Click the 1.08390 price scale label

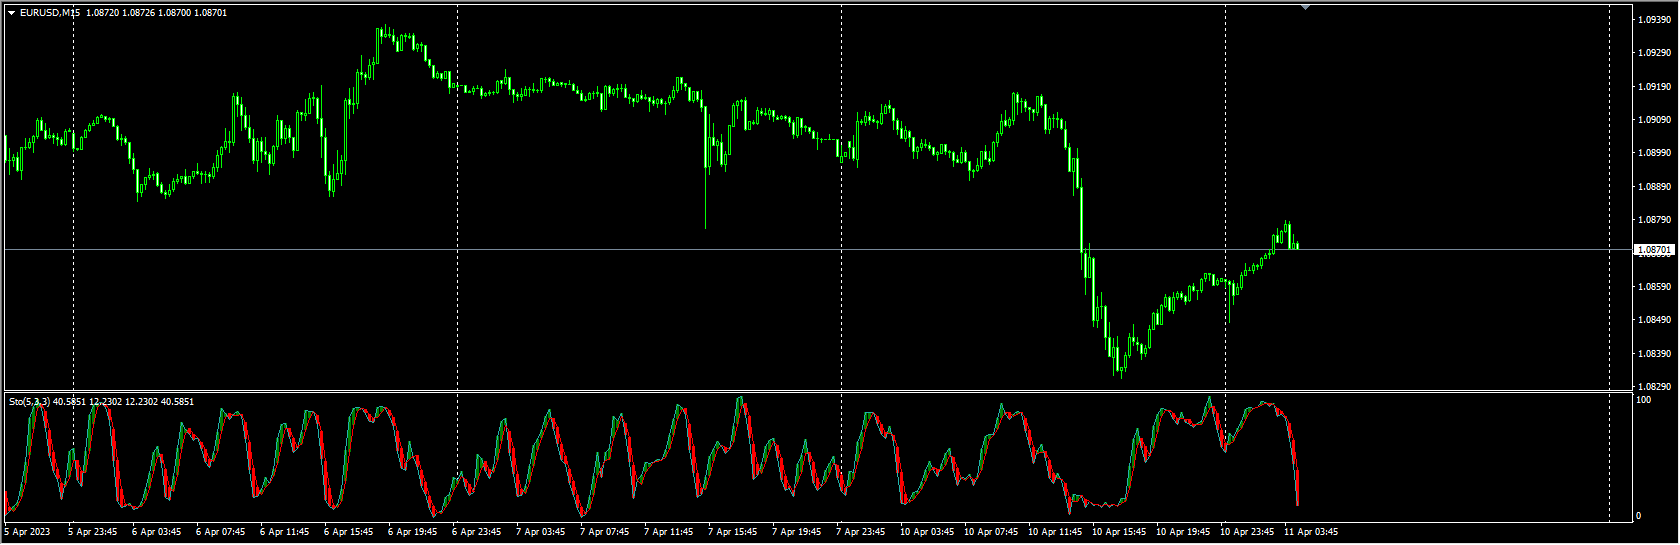tap(1655, 354)
